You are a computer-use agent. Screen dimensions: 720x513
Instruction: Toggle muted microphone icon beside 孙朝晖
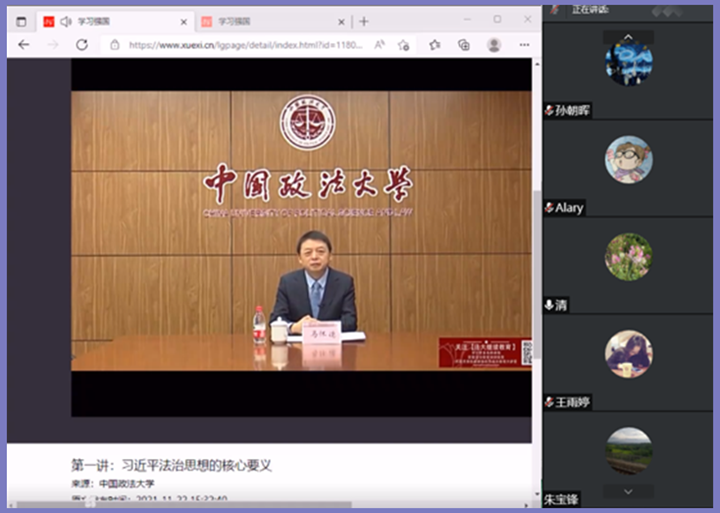549,111
